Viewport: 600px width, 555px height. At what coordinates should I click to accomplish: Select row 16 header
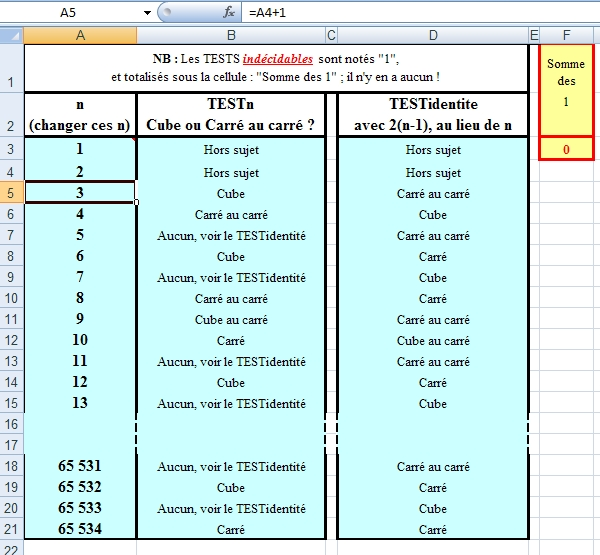[11, 425]
